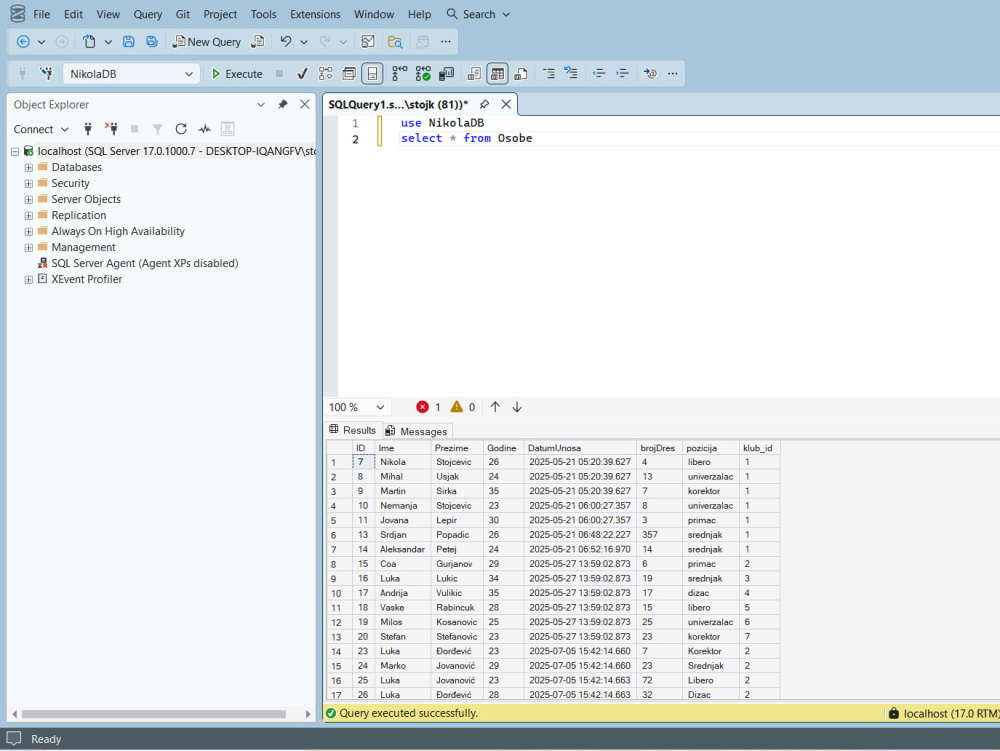Click Object Explorer scrollbar left arrow
Screen dimensions: 1000x751
click(15, 714)
